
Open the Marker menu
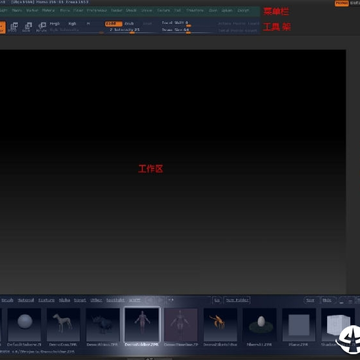[x=32, y=10]
